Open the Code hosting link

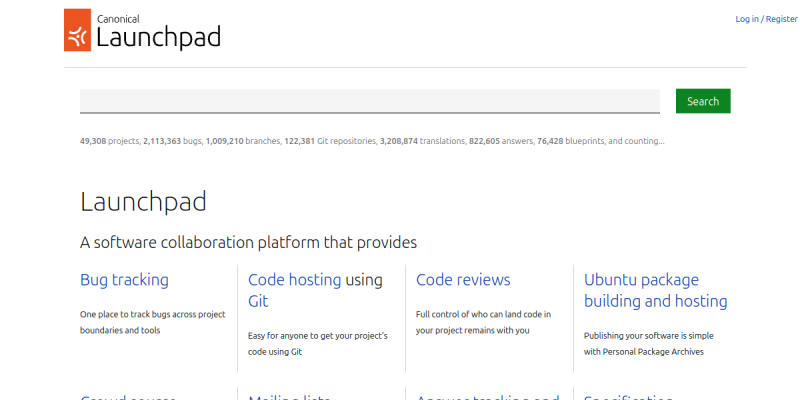(x=294, y=280)
